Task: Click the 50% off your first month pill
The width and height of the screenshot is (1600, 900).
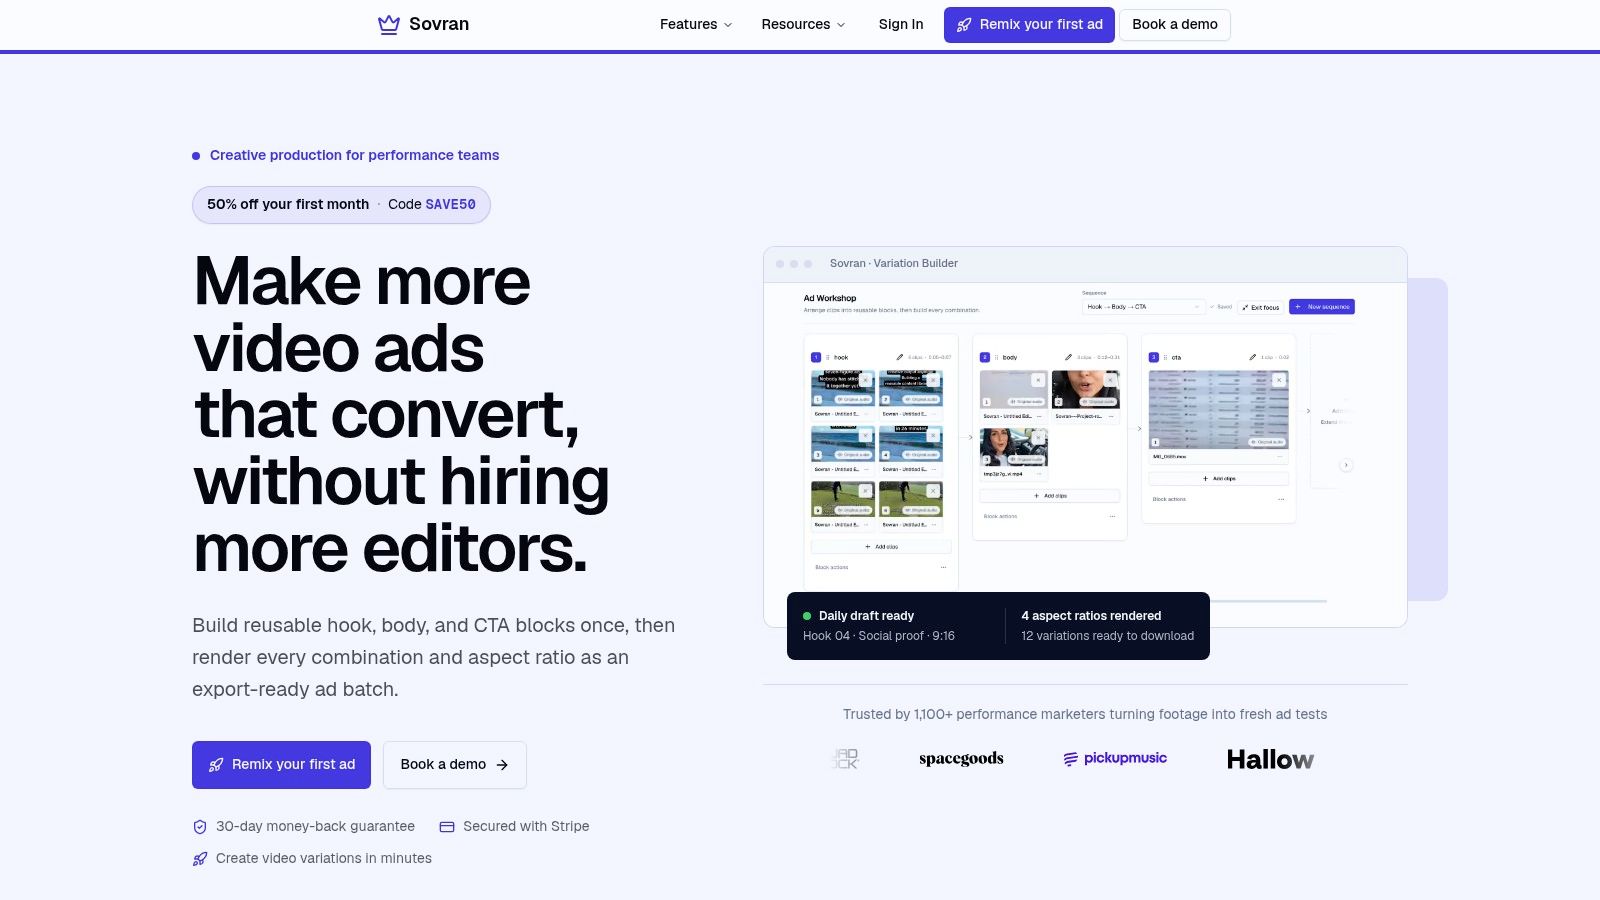Action: tap(341, 205)
